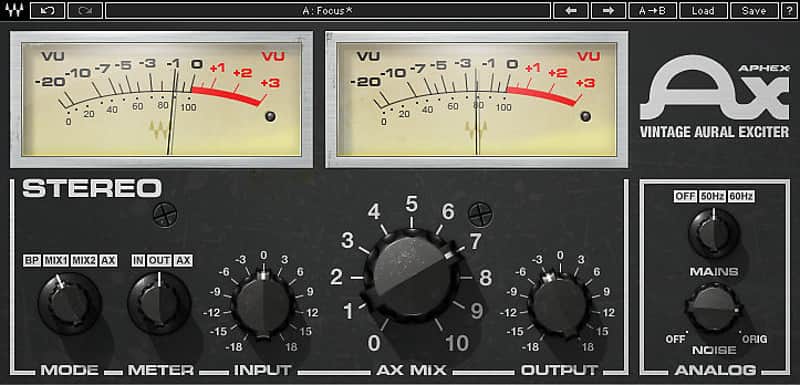The image size is (800, 385).
Task: Undo the last change
Action: pyautogui.click(x=47, y=10)
